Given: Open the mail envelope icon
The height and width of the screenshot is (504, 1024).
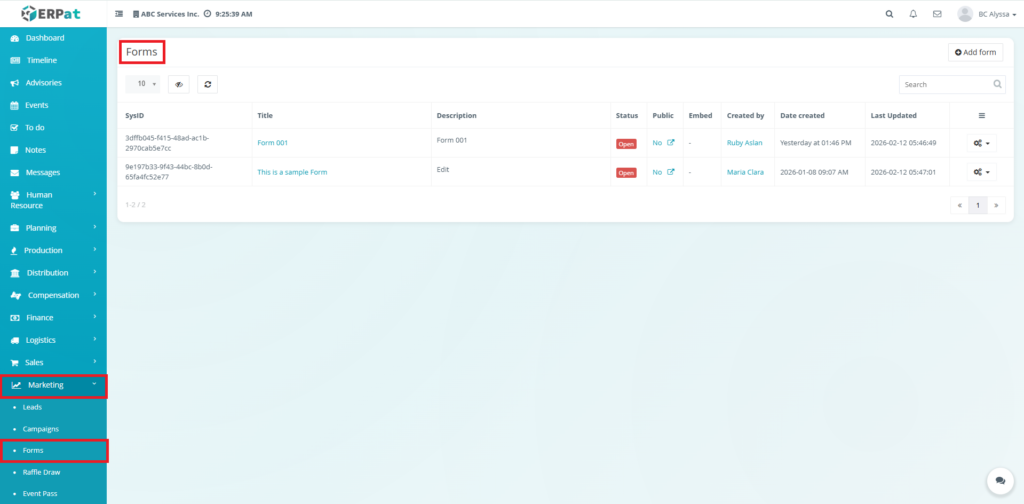Looking at the screenshot, I should (x=937, y=14).
